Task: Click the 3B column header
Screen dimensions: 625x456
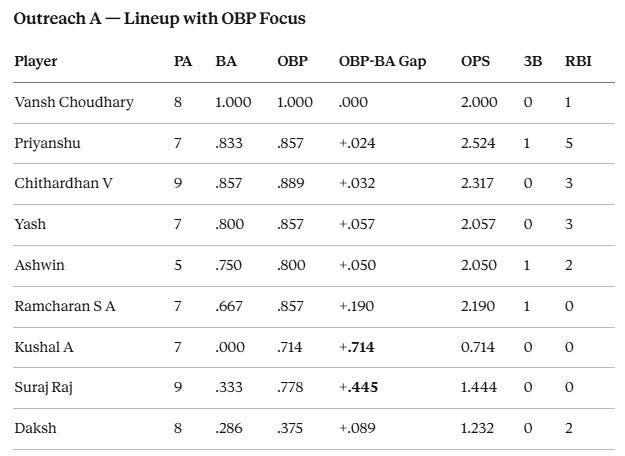Action: 533,61
